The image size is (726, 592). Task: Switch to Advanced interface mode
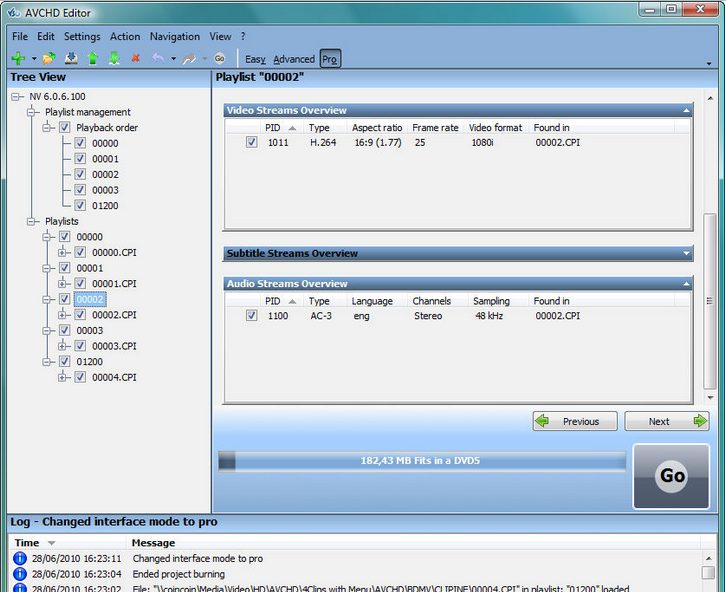click(293, 59)
